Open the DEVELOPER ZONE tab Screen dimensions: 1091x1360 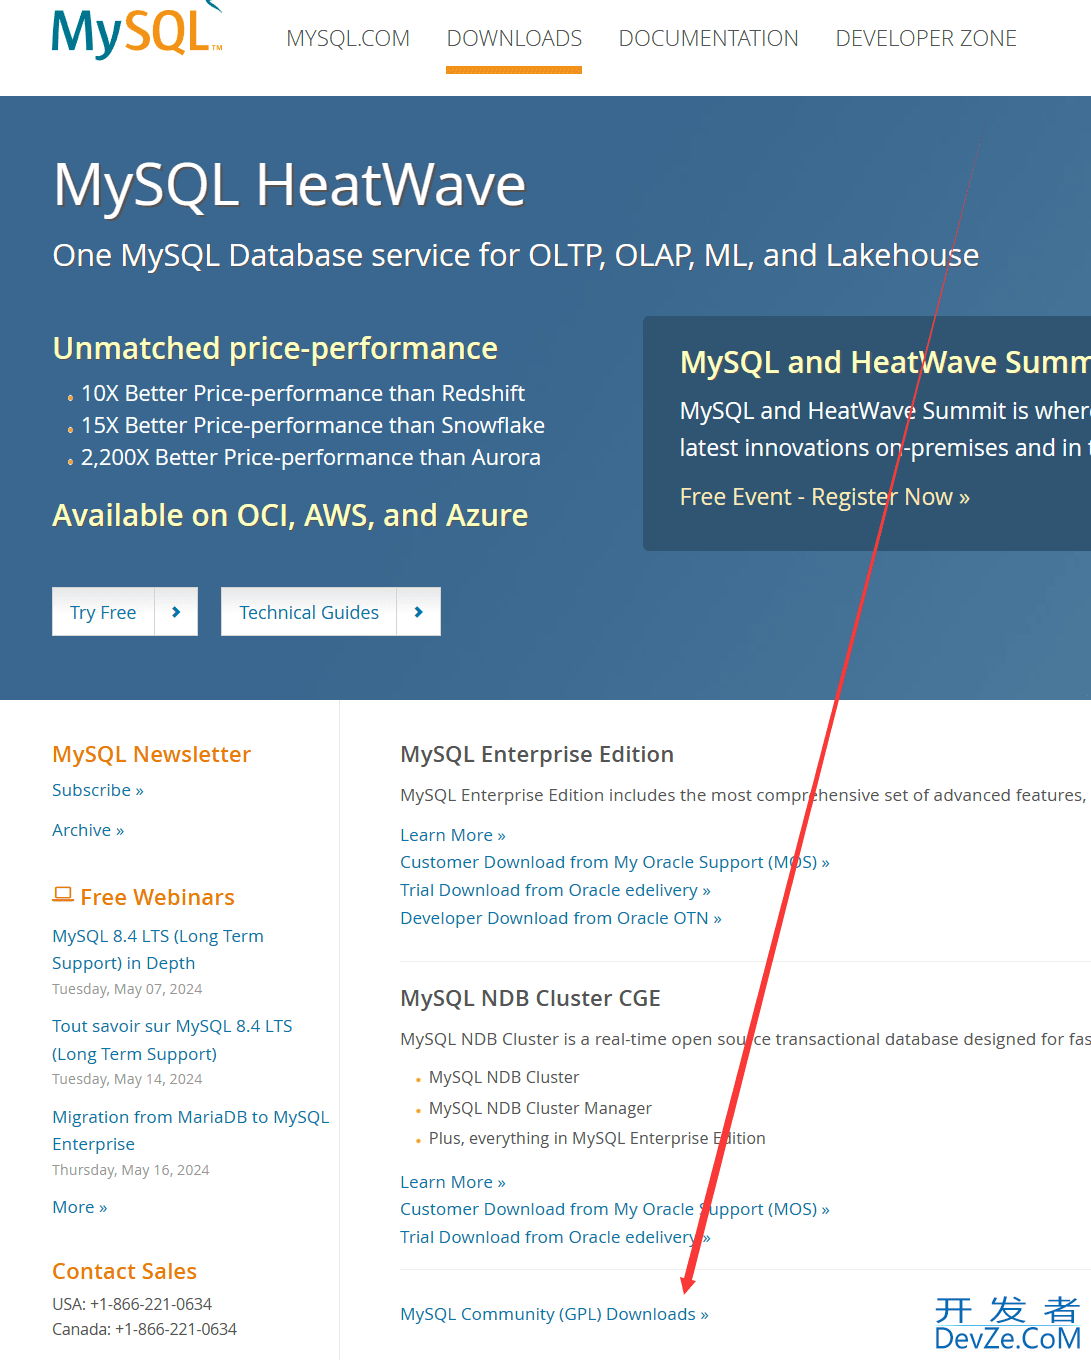tap(926, 39)
